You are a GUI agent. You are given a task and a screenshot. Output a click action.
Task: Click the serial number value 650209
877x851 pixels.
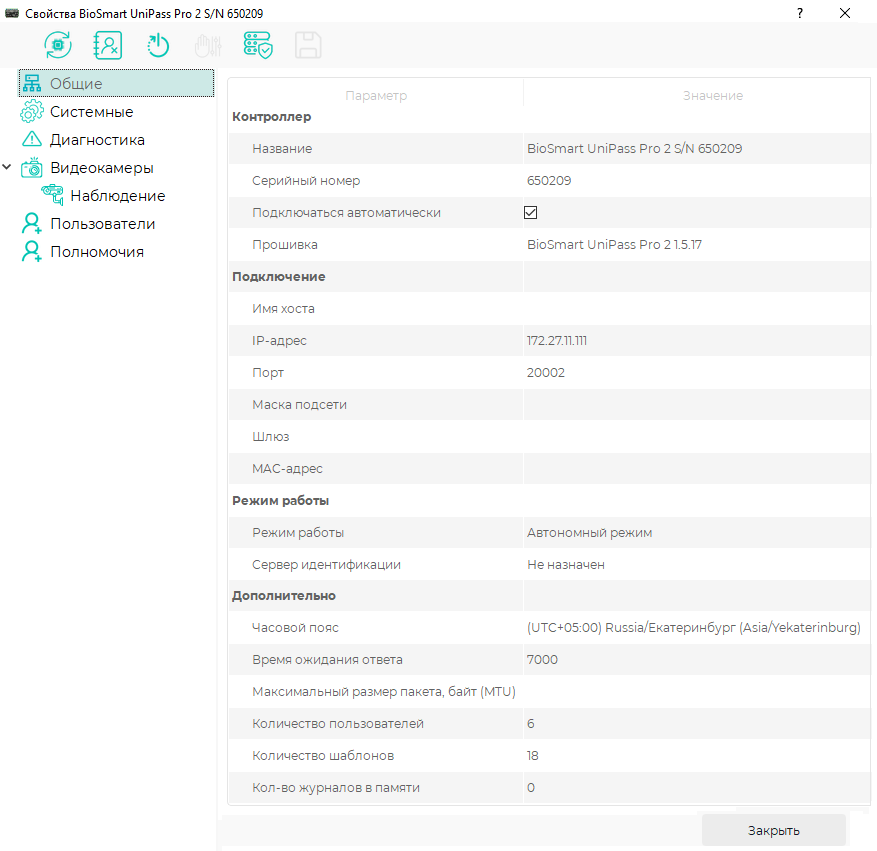(x=549, y=181)
